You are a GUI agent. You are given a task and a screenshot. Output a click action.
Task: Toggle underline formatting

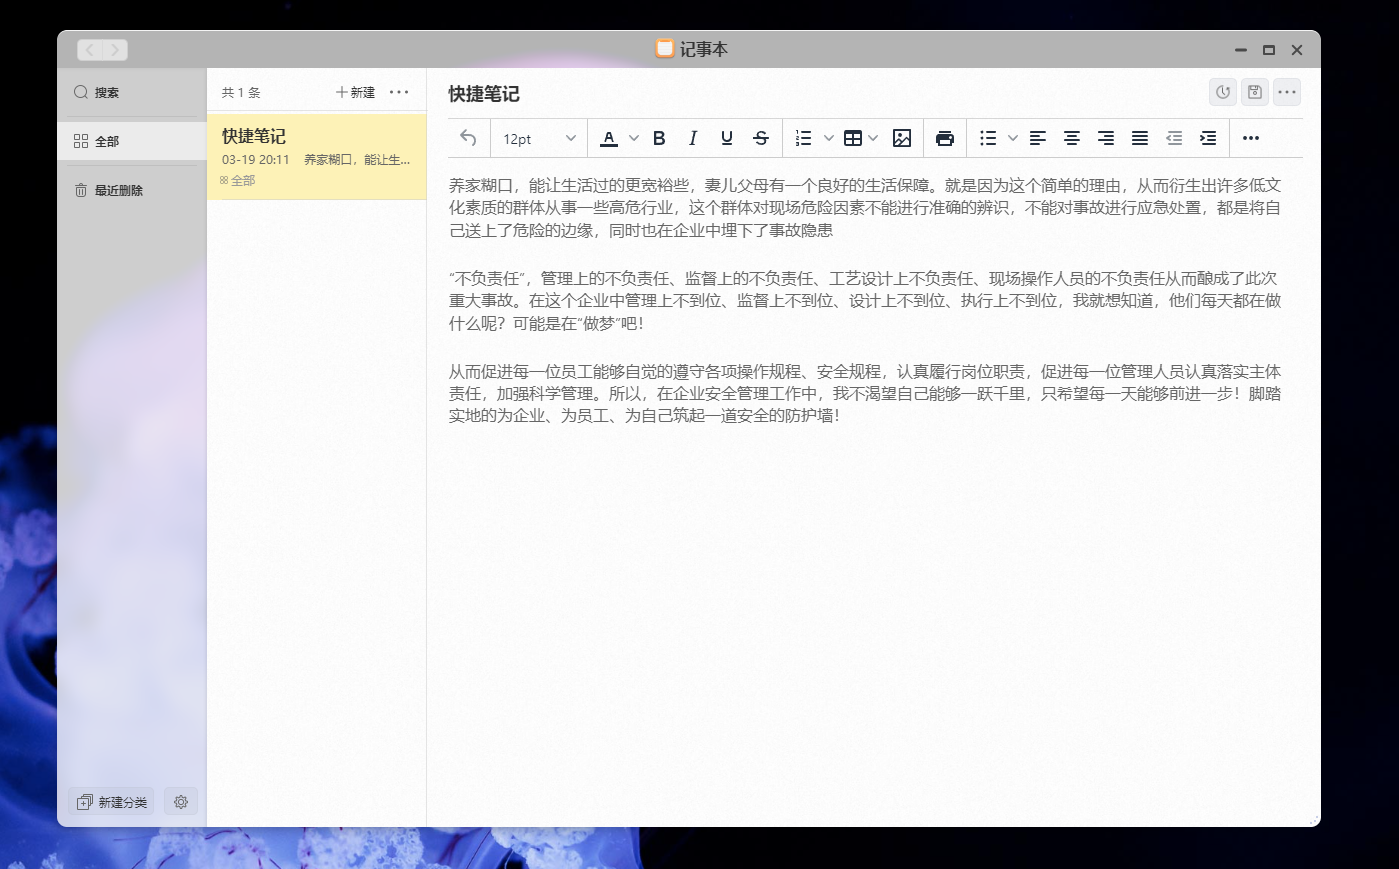pyautogui.click(x=726, y=138)
